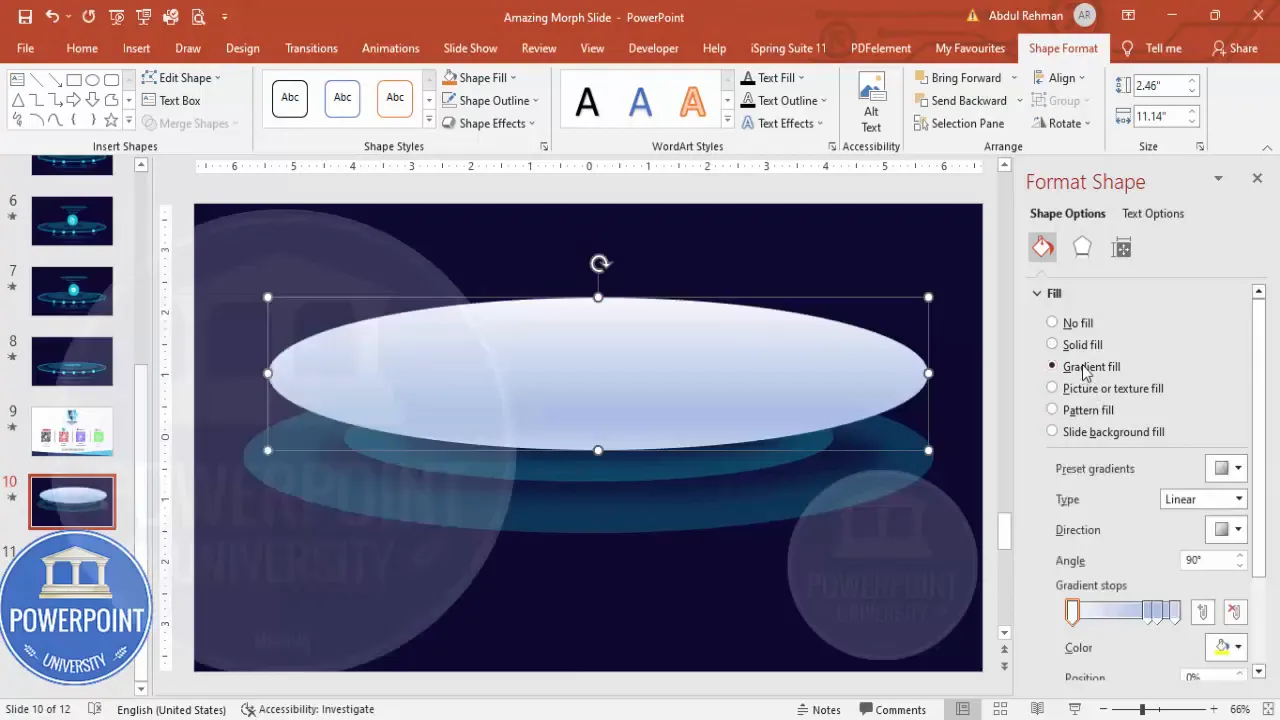Click Accessibility: Investigate in status bar
1280x720 pixels.
tap(308, 709)
